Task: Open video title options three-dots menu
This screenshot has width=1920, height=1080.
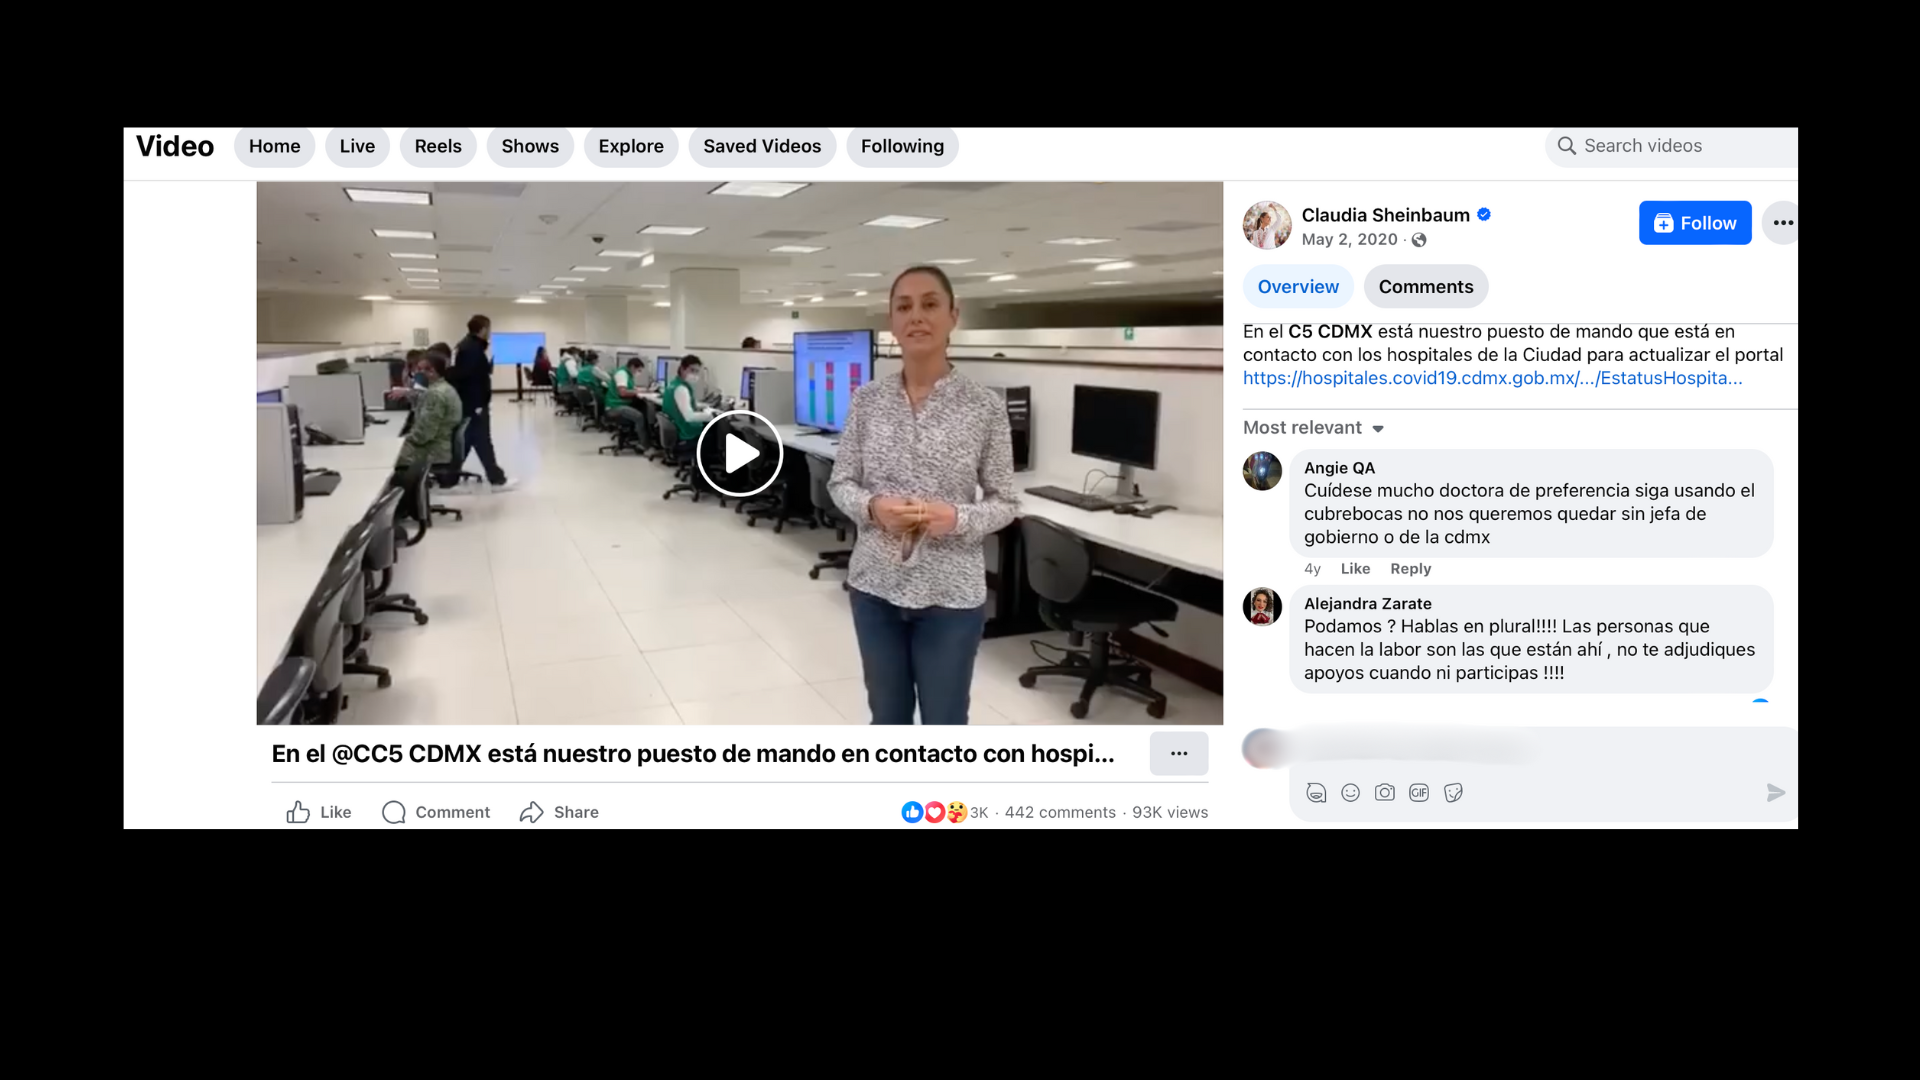Action: click(1179, 754)
